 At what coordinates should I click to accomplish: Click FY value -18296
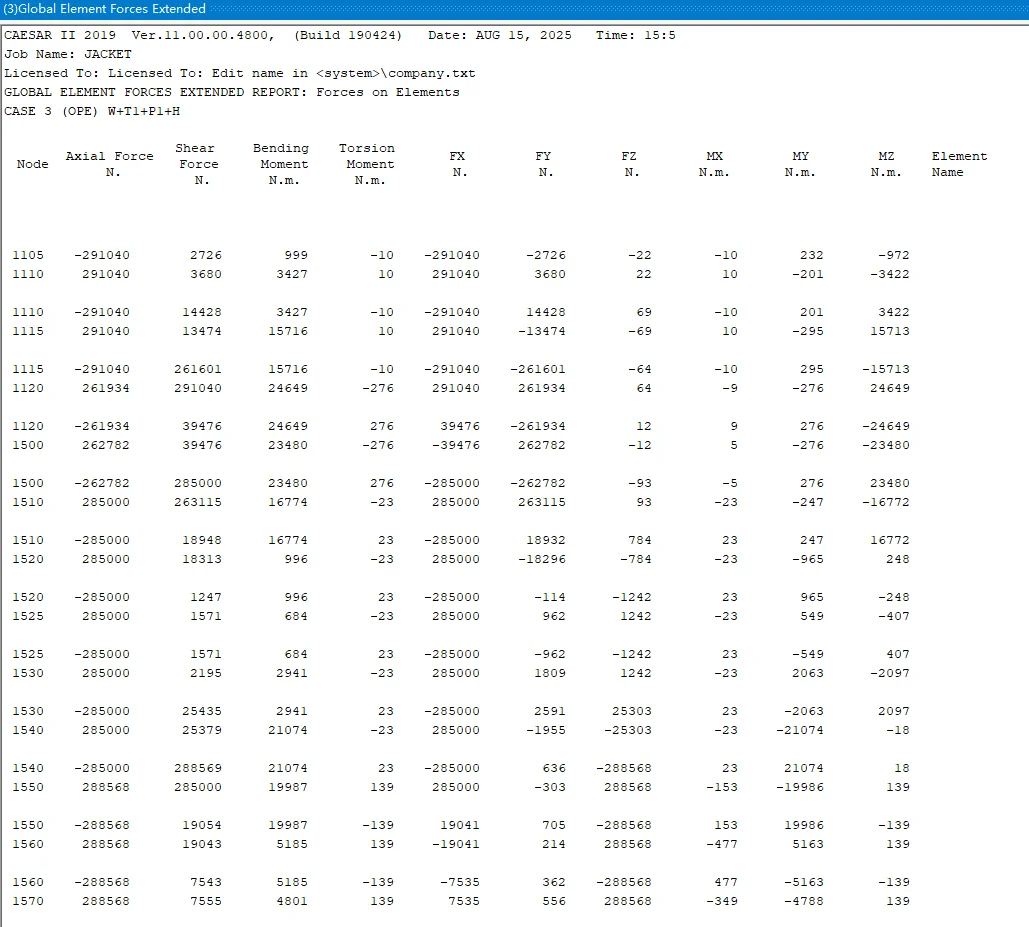click(542, 560)
